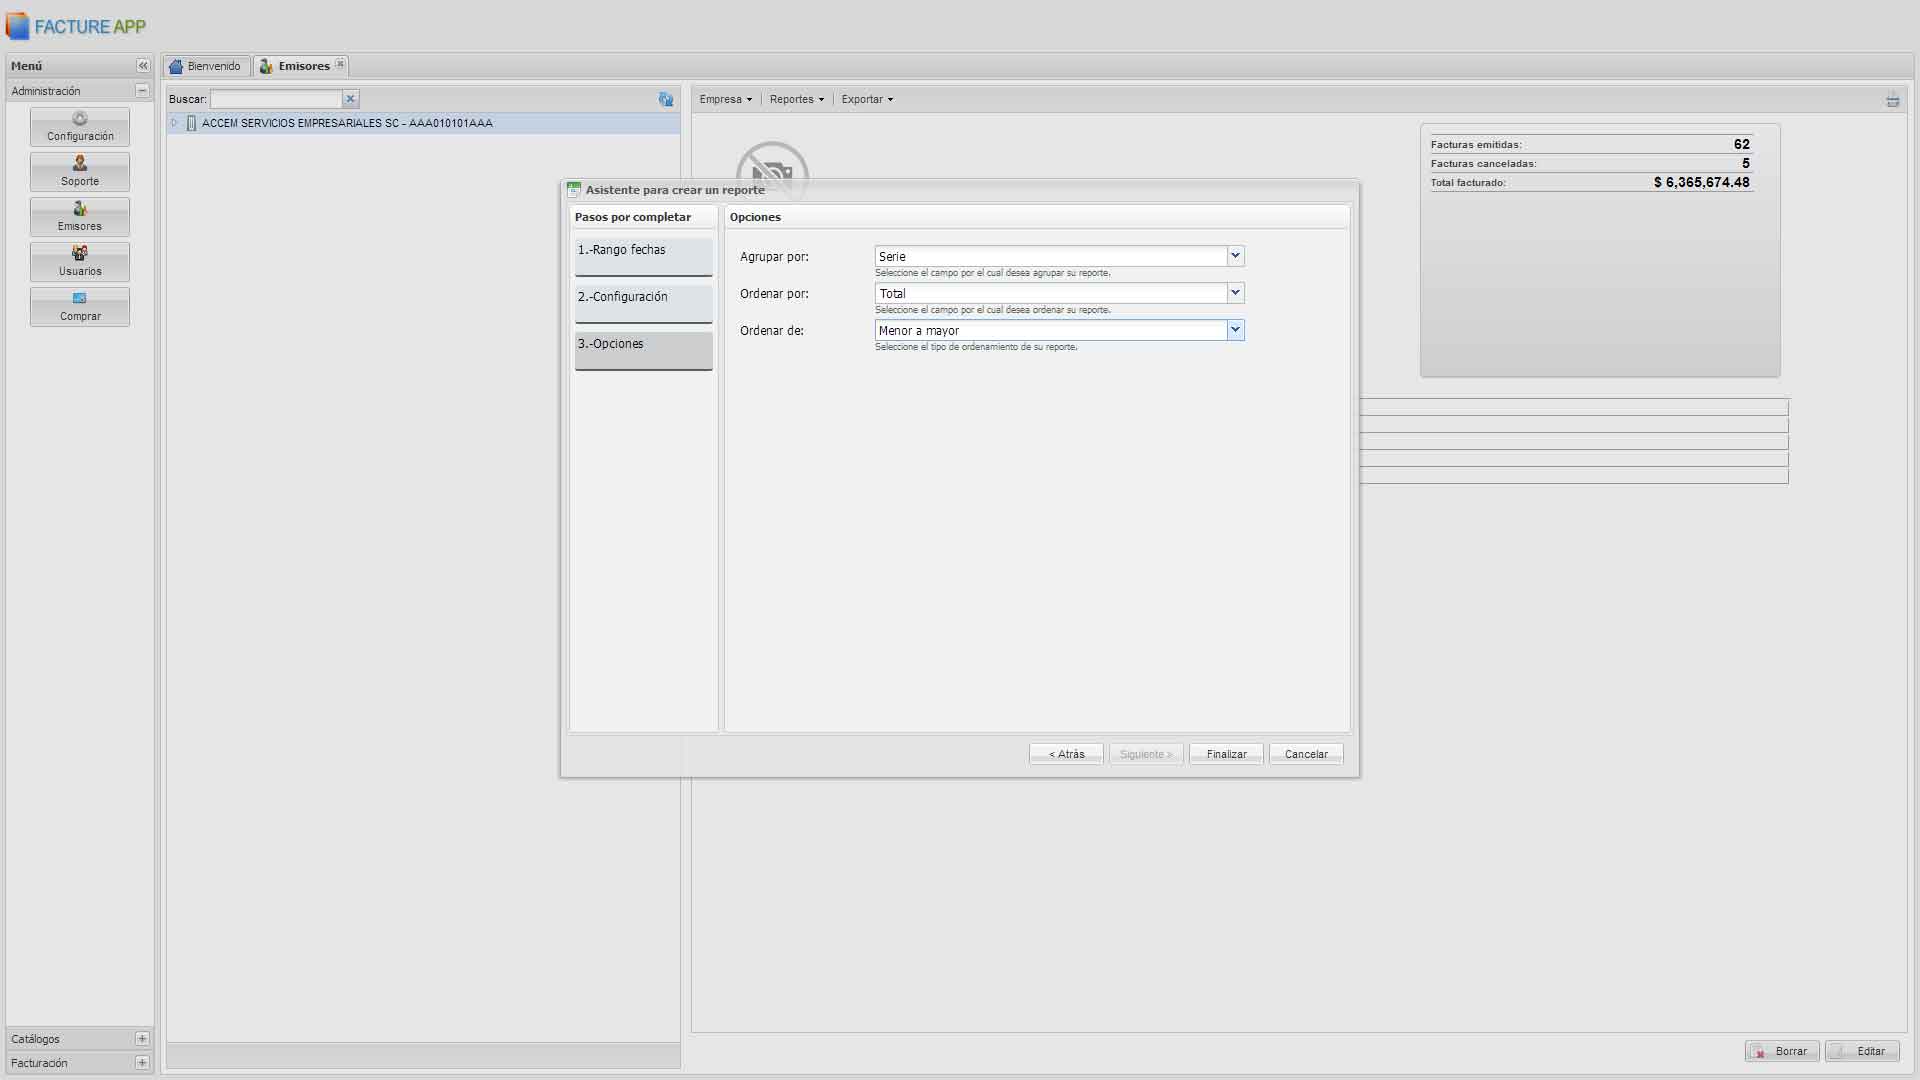Click the Soporte person icon
1920x1080 pixels.
click(x=80, y=164)
